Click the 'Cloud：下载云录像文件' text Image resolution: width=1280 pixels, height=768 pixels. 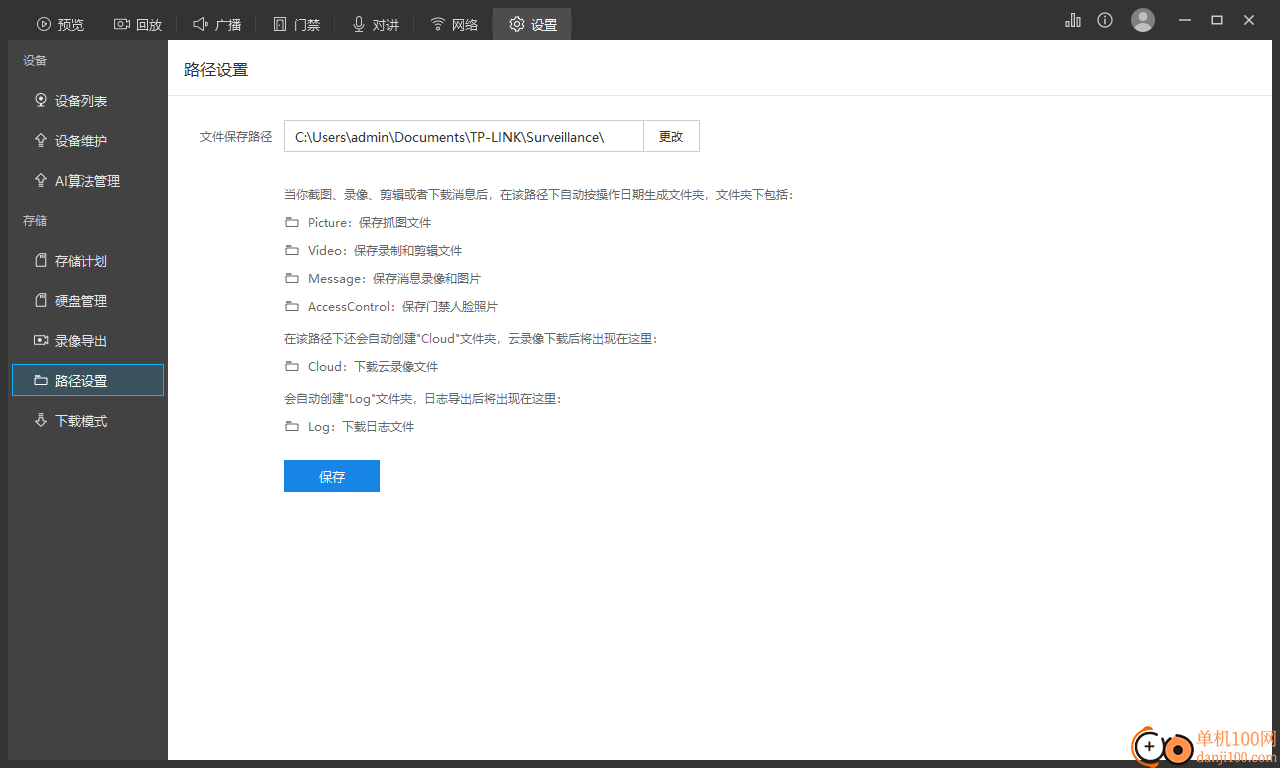point(373,367)
